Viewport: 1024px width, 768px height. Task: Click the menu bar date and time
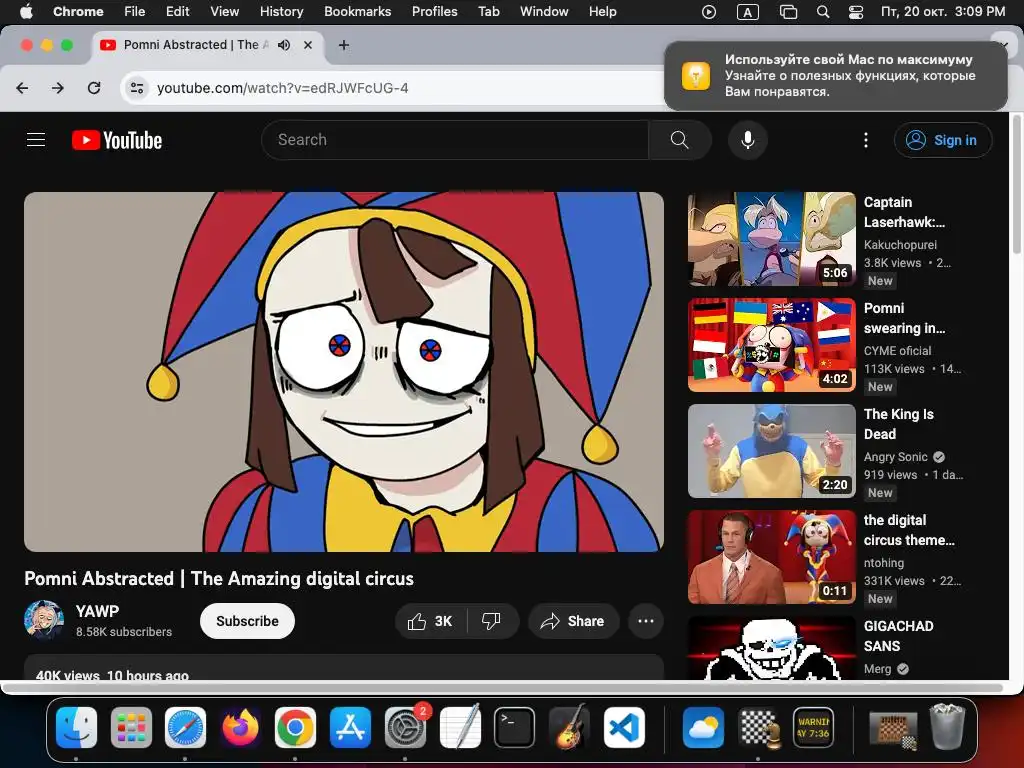pyautogui.click(x=943, y=11)
